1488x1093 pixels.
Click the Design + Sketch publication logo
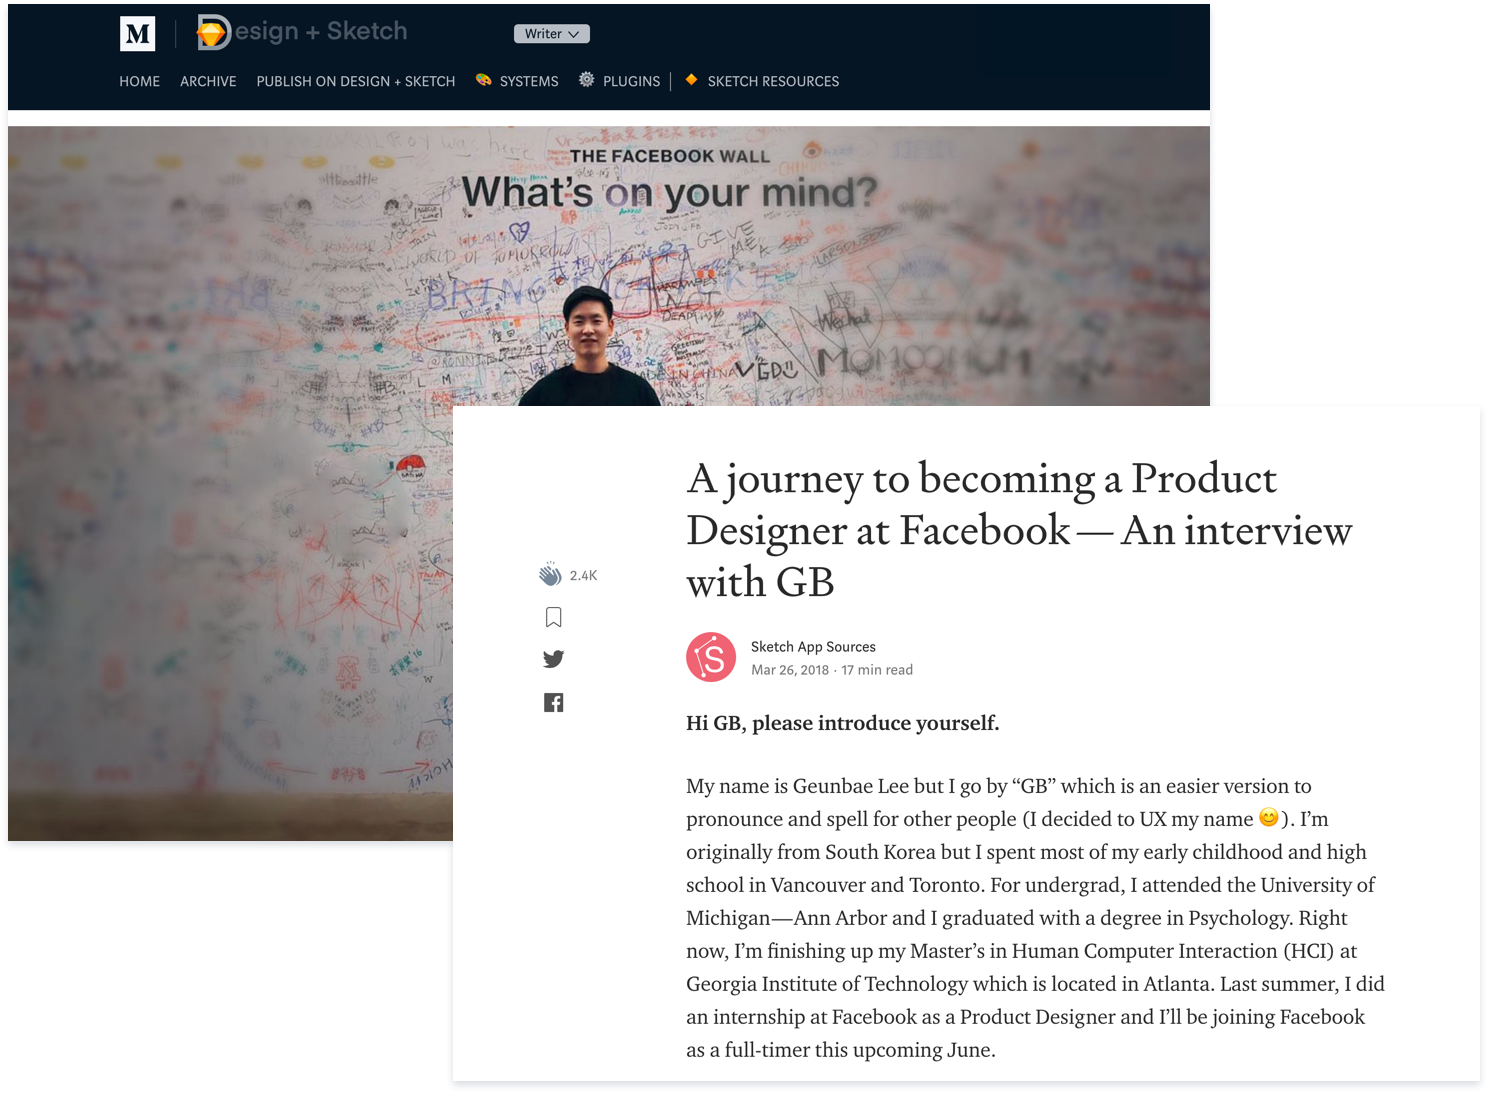tap(302, 32)
